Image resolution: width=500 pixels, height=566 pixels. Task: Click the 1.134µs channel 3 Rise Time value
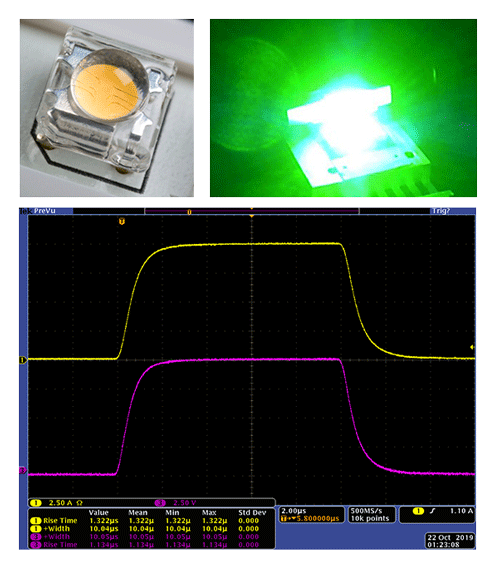tap(104, 545)
